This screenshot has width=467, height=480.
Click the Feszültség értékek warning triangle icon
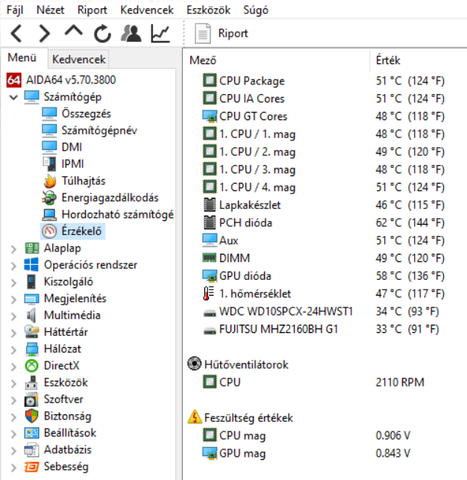(x=195, y=417)
